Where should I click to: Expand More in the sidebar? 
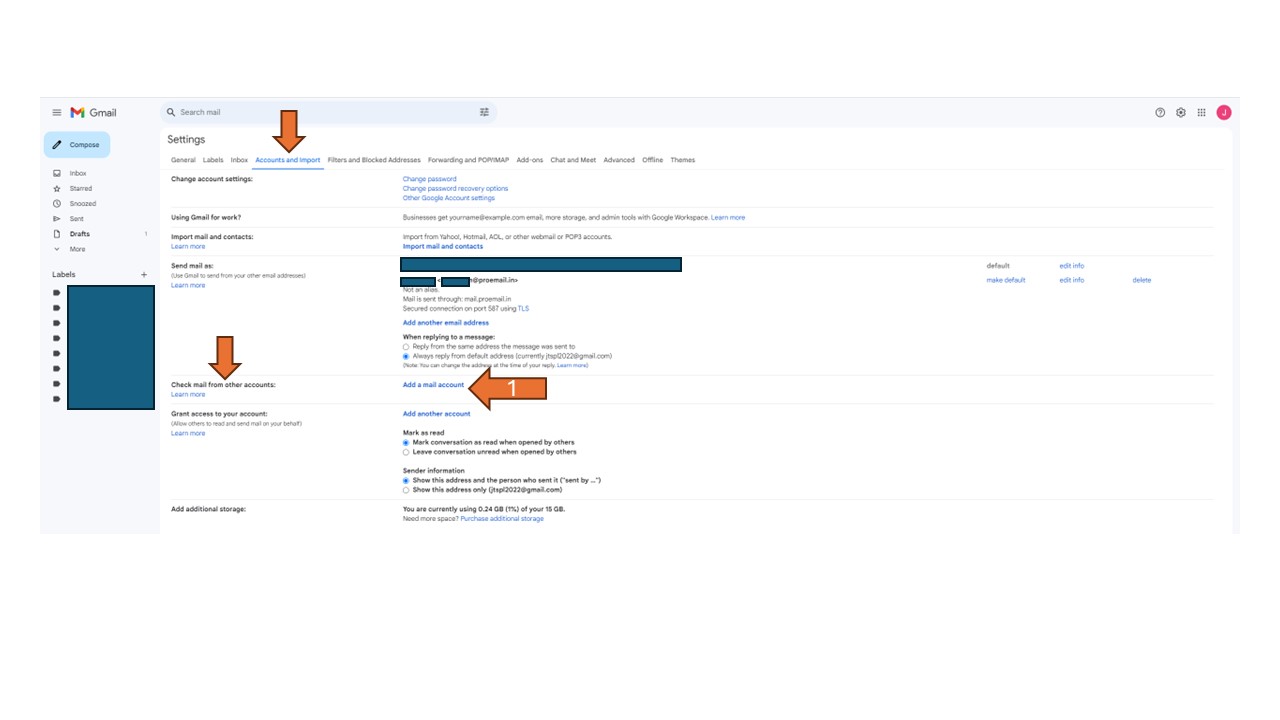coord(77,249)
